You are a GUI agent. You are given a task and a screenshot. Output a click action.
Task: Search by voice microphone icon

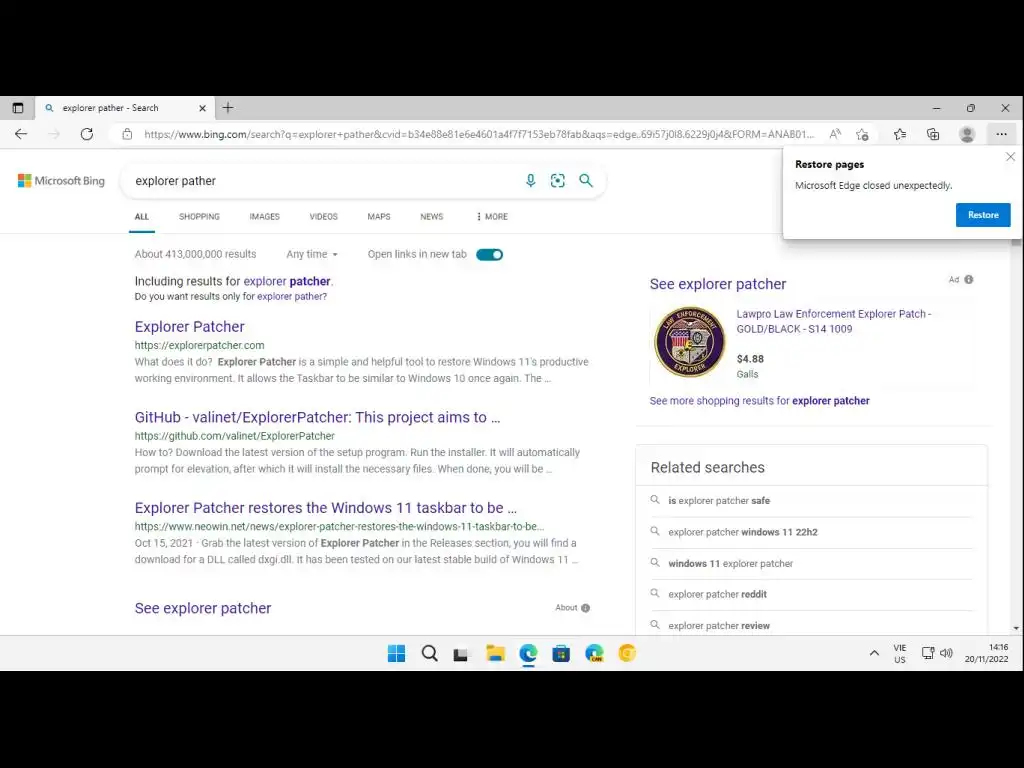[x=530, y=180]
